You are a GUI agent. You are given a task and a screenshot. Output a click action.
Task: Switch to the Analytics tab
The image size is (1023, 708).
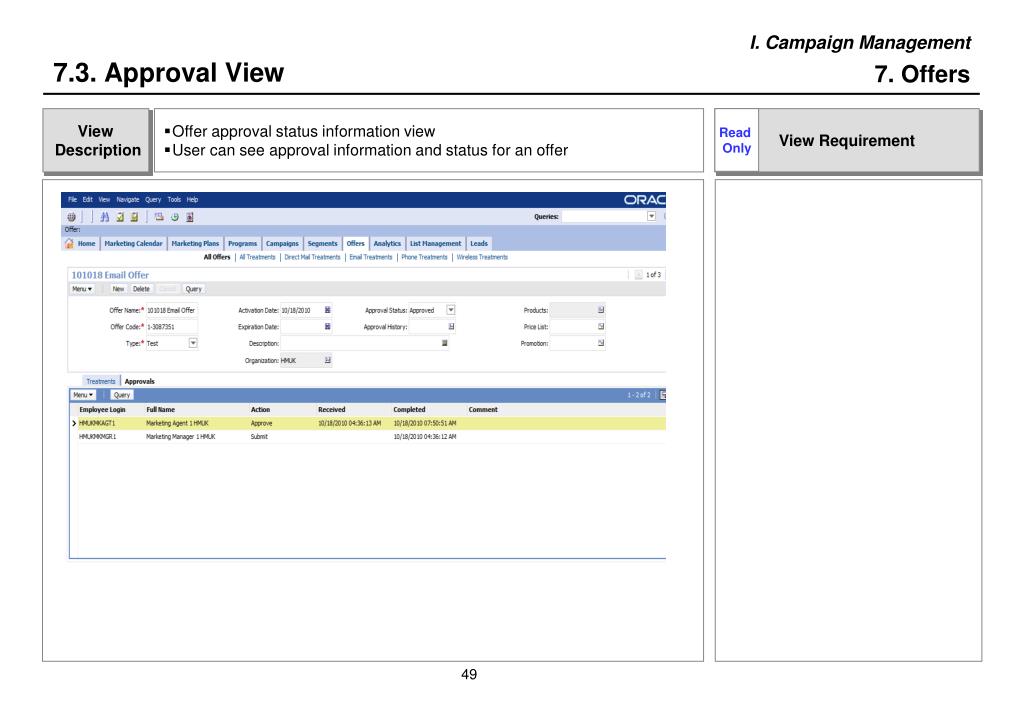(388, 243)
